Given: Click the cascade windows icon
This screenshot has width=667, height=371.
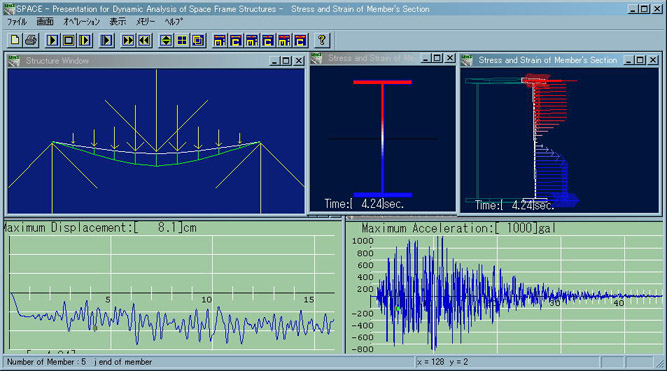Looking at the screenshot, I should pyautogui.click(x=198, y=40).
